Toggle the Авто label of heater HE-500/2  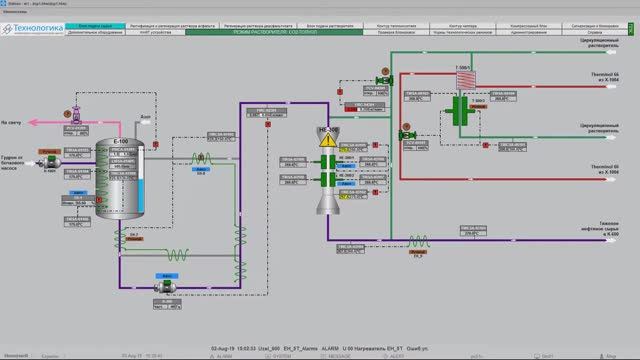[x=346, y=184]
